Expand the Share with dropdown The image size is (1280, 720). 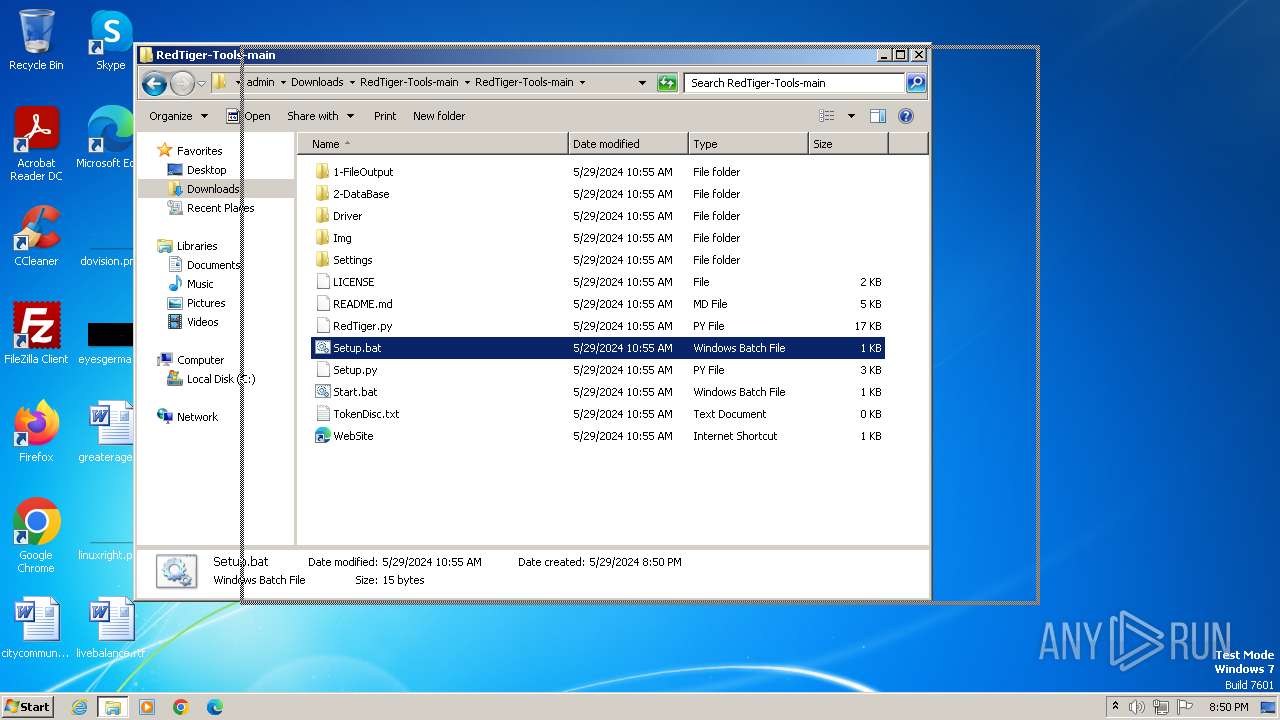pyautogui.click(x=320, y=116)
